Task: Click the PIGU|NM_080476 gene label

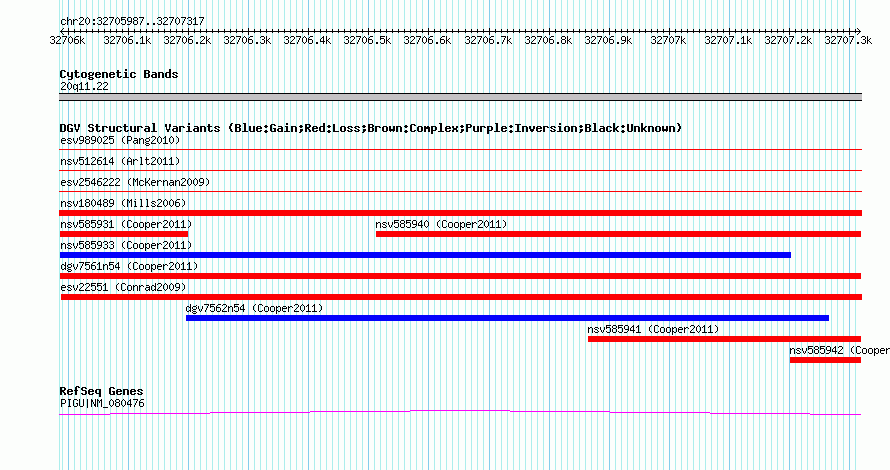Action: pyautogui.click(x=102, y=404)
